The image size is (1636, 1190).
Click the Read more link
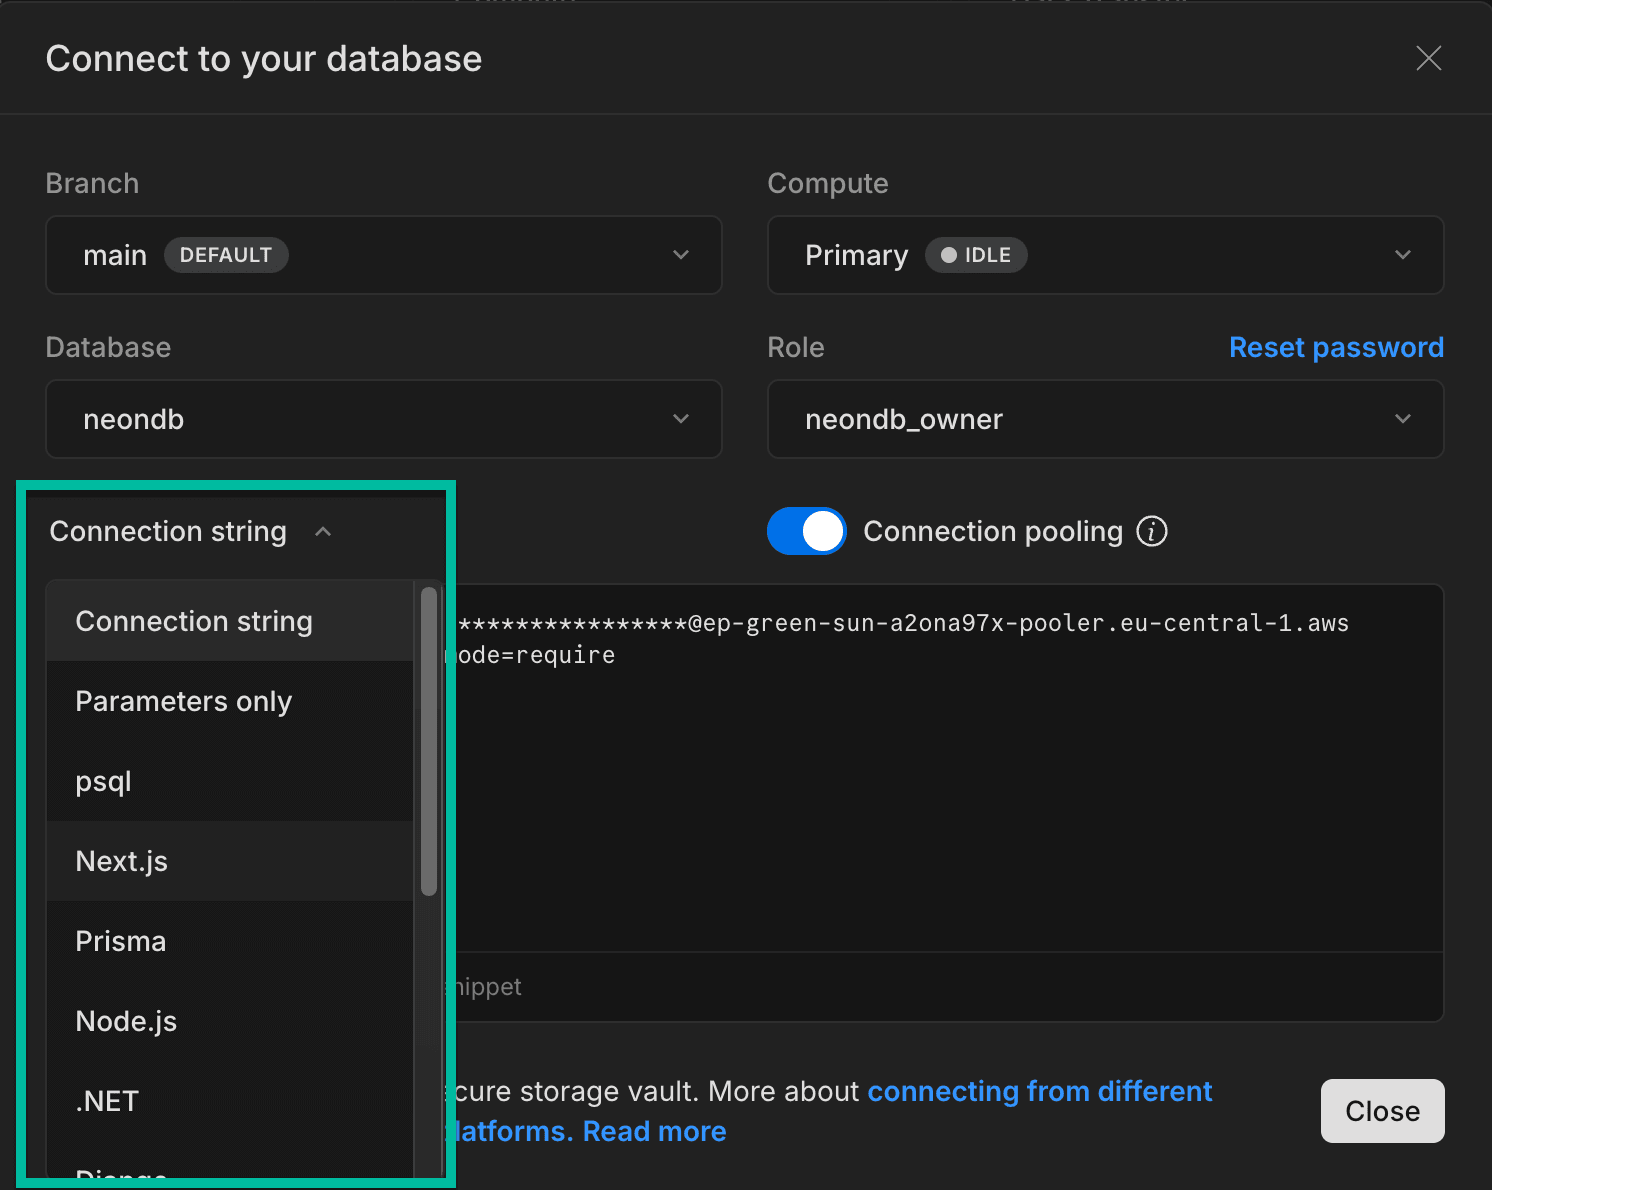point(654,1131)
